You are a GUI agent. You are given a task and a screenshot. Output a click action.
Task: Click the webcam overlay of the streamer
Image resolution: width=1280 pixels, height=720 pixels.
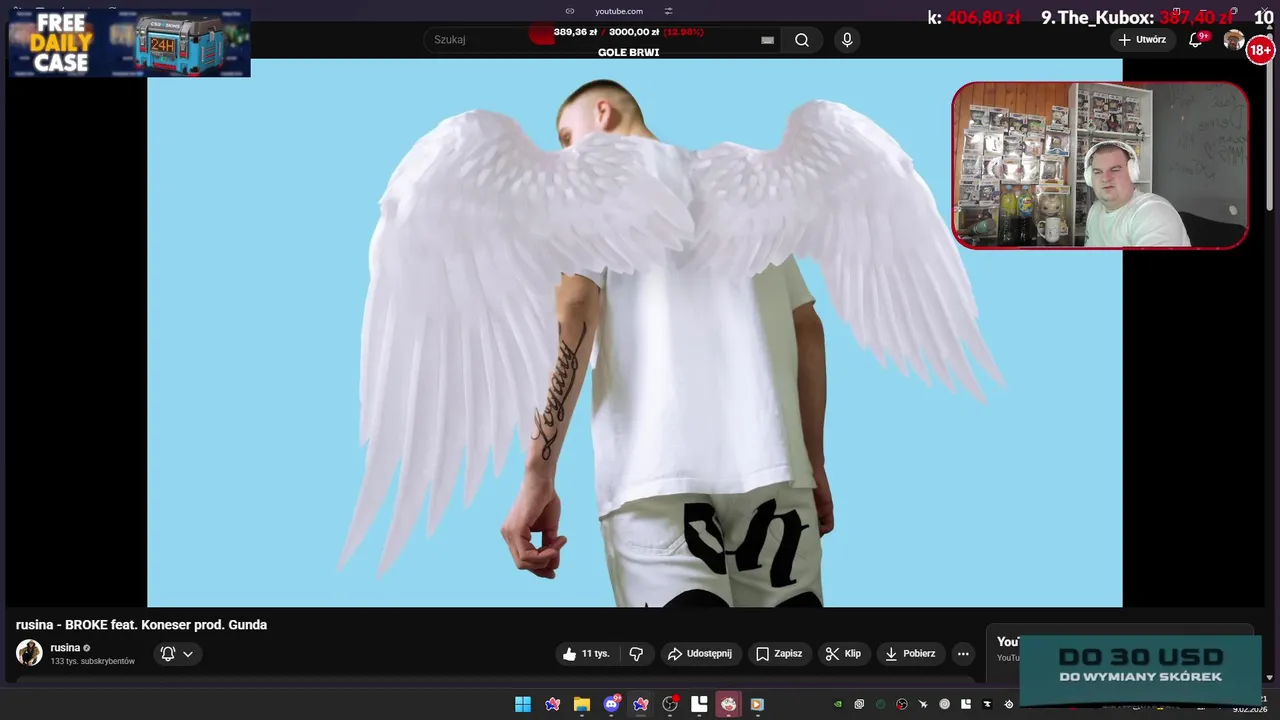click(1100, 165)
